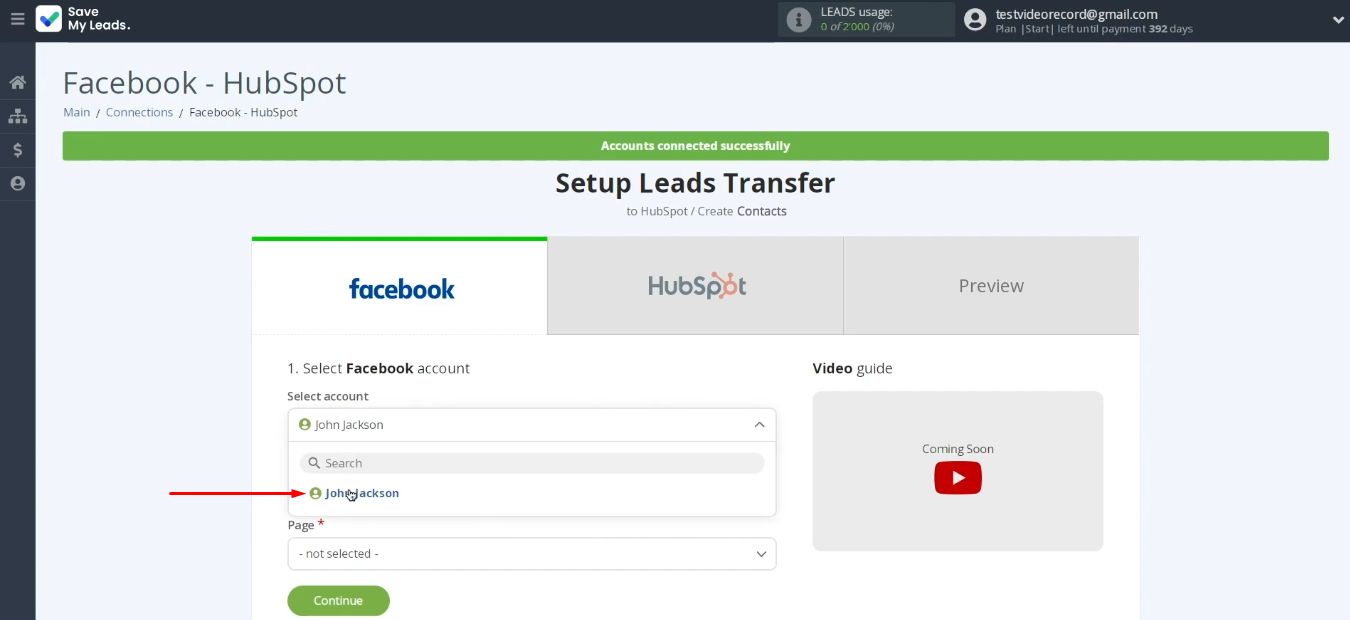Go to Connections breadcrumb link

[139, 112]
